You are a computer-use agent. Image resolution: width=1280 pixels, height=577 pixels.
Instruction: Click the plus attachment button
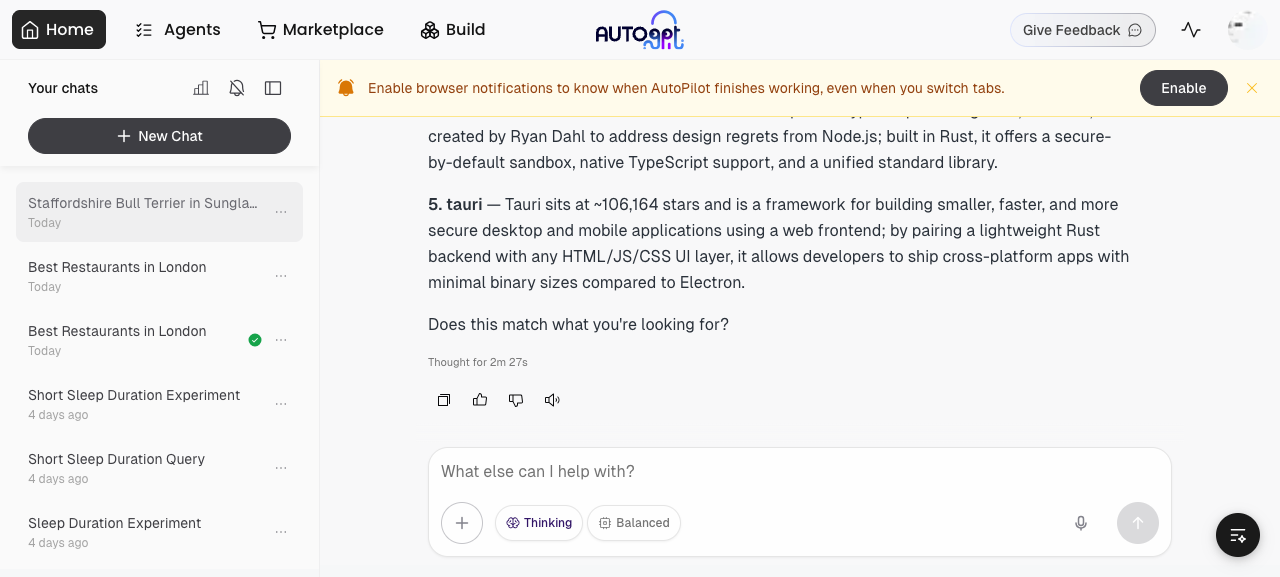(x=462, y=523)
